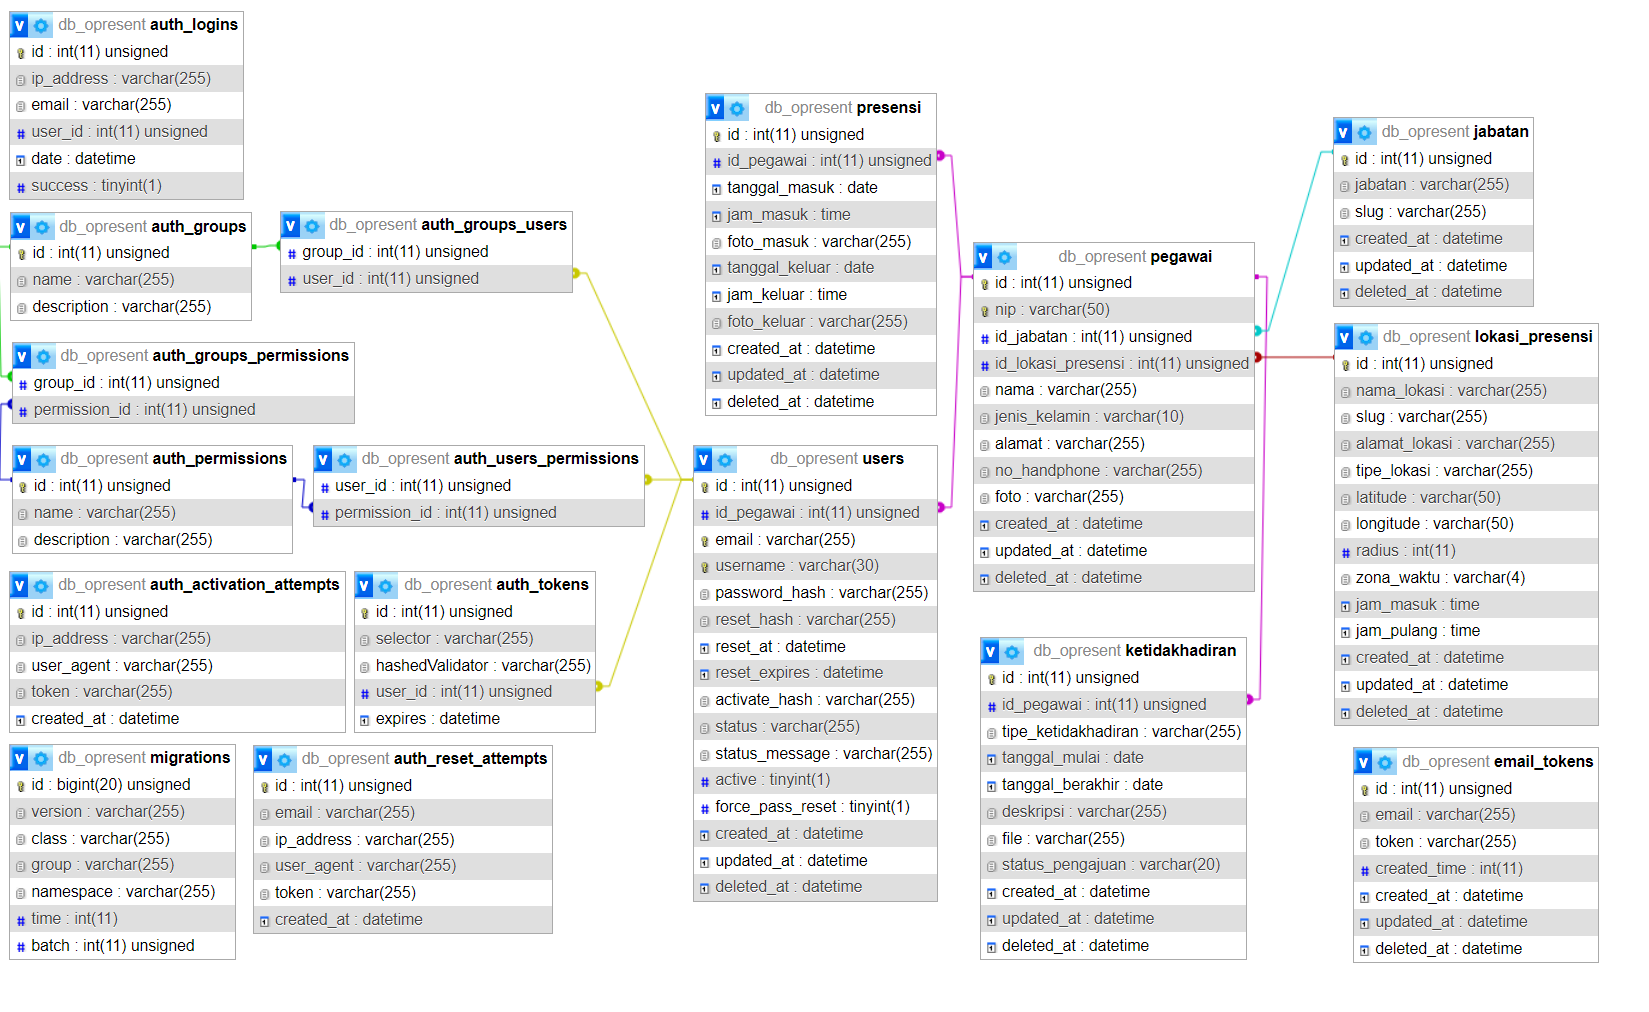This screenshot has width=1649, height=1012.
Task: Select 'batch : int(11) unsigned' row in migrations
Action: point(123,946)
